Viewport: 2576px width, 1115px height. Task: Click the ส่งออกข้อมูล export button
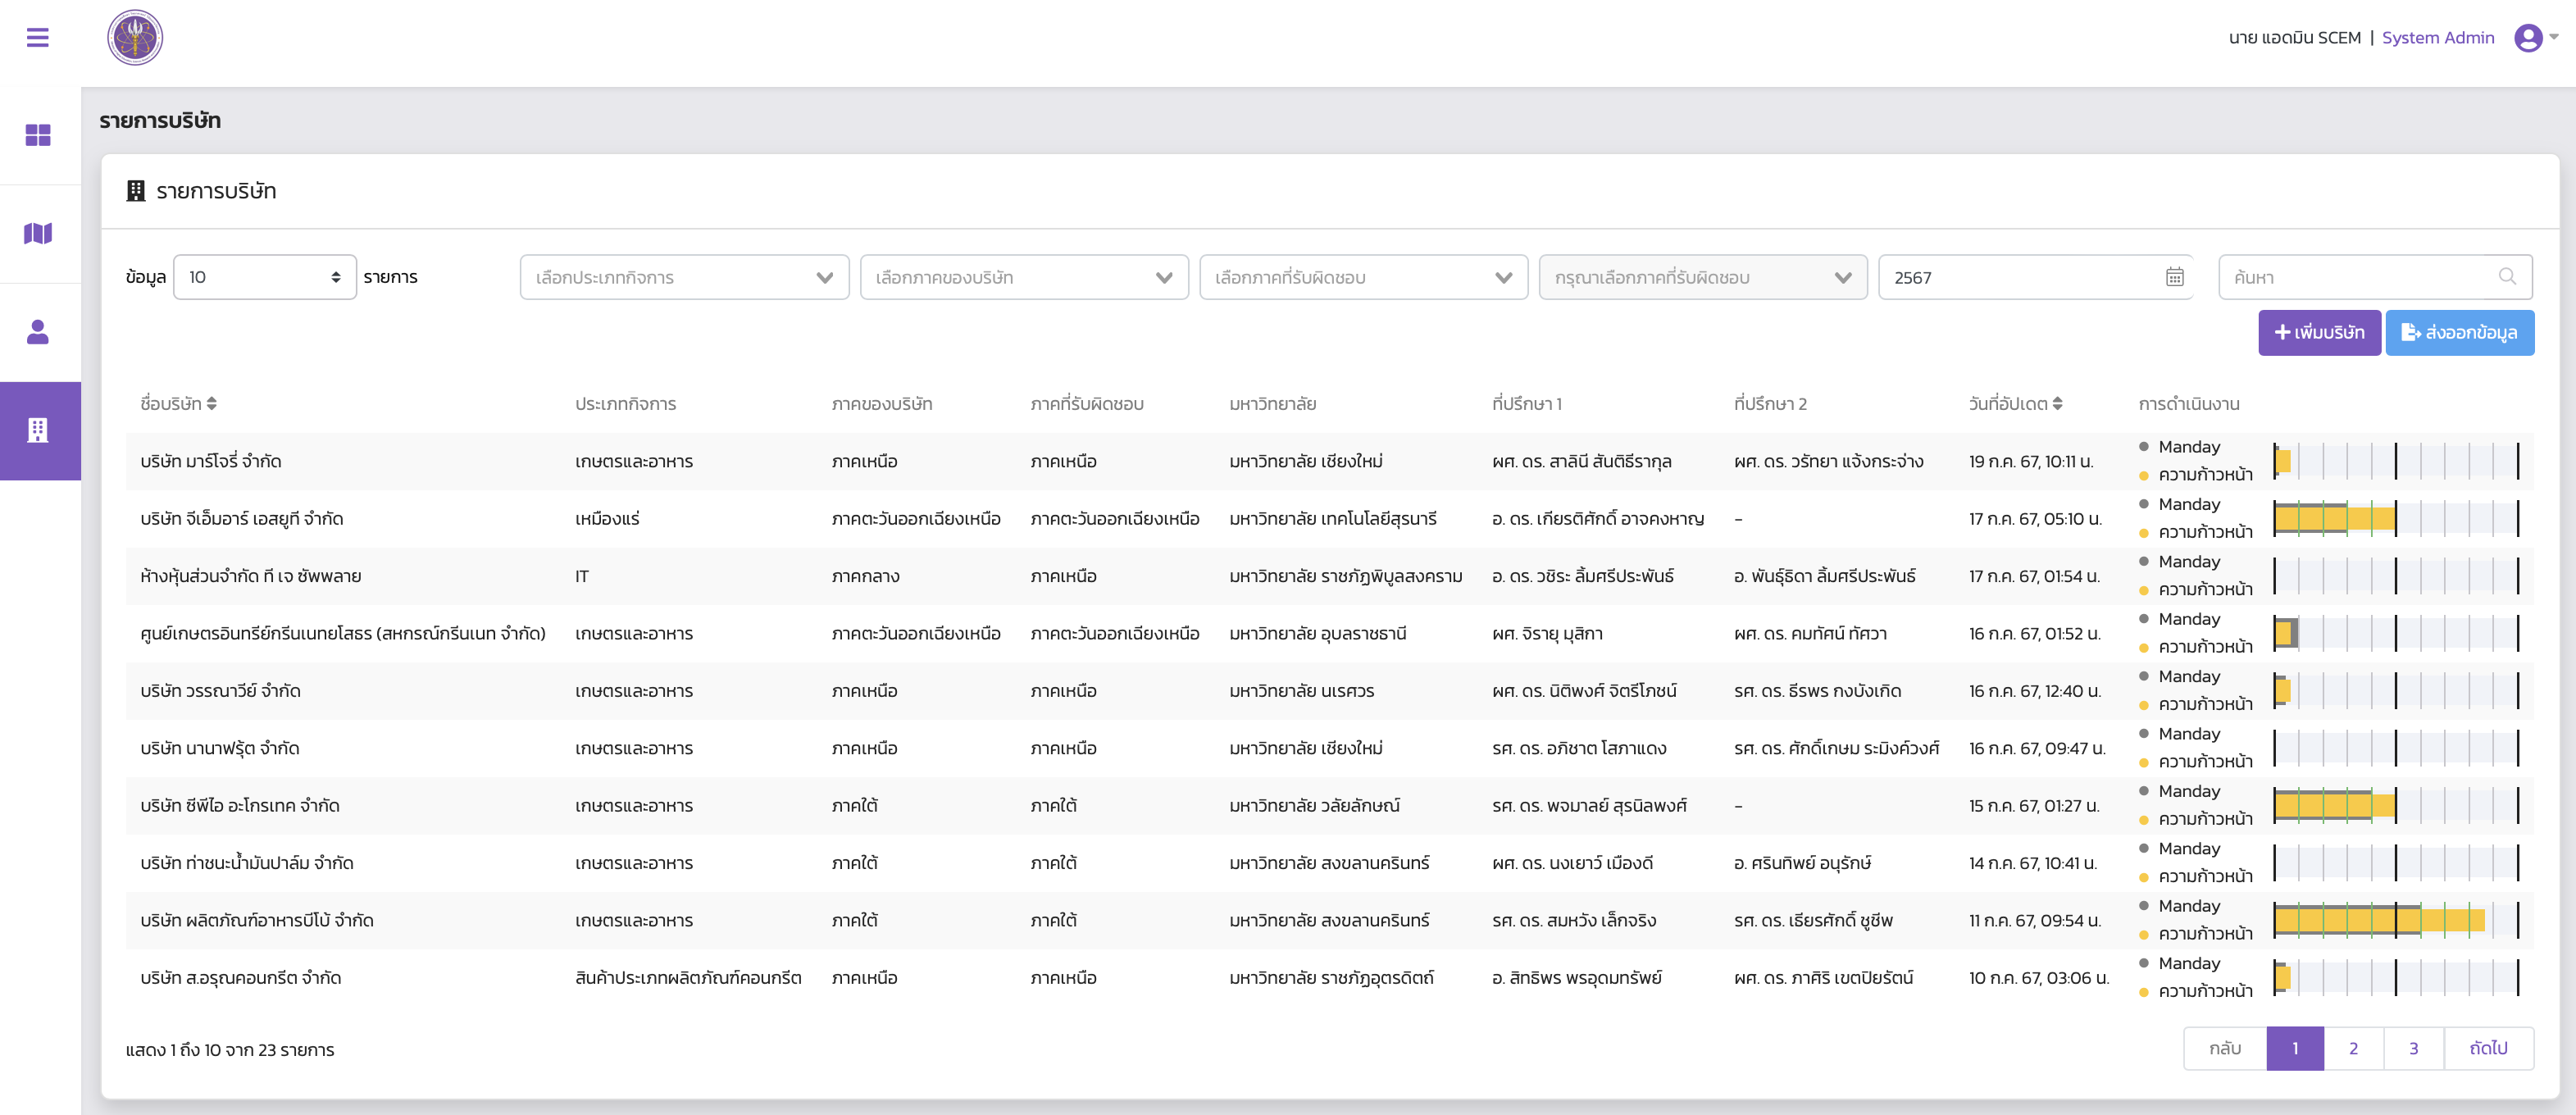[2459, 332]
